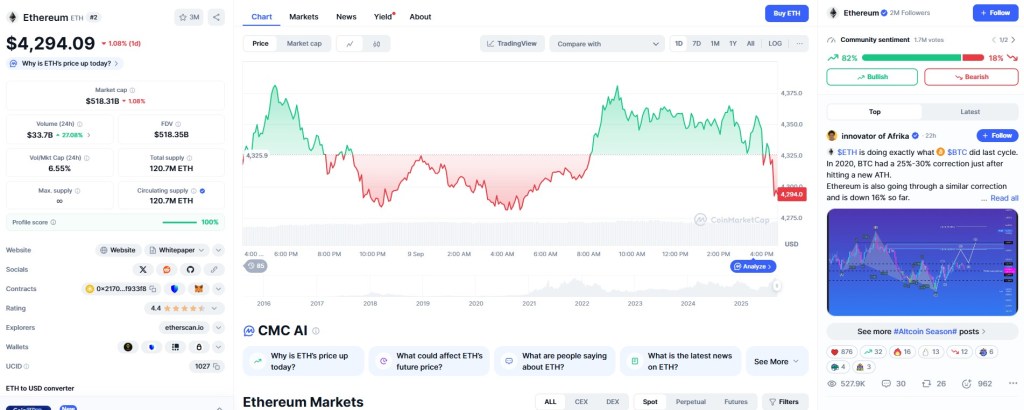The width and height of the screenshot is (1024, 410).
Task: Set chart range to All
Action: tap(750, 44)
